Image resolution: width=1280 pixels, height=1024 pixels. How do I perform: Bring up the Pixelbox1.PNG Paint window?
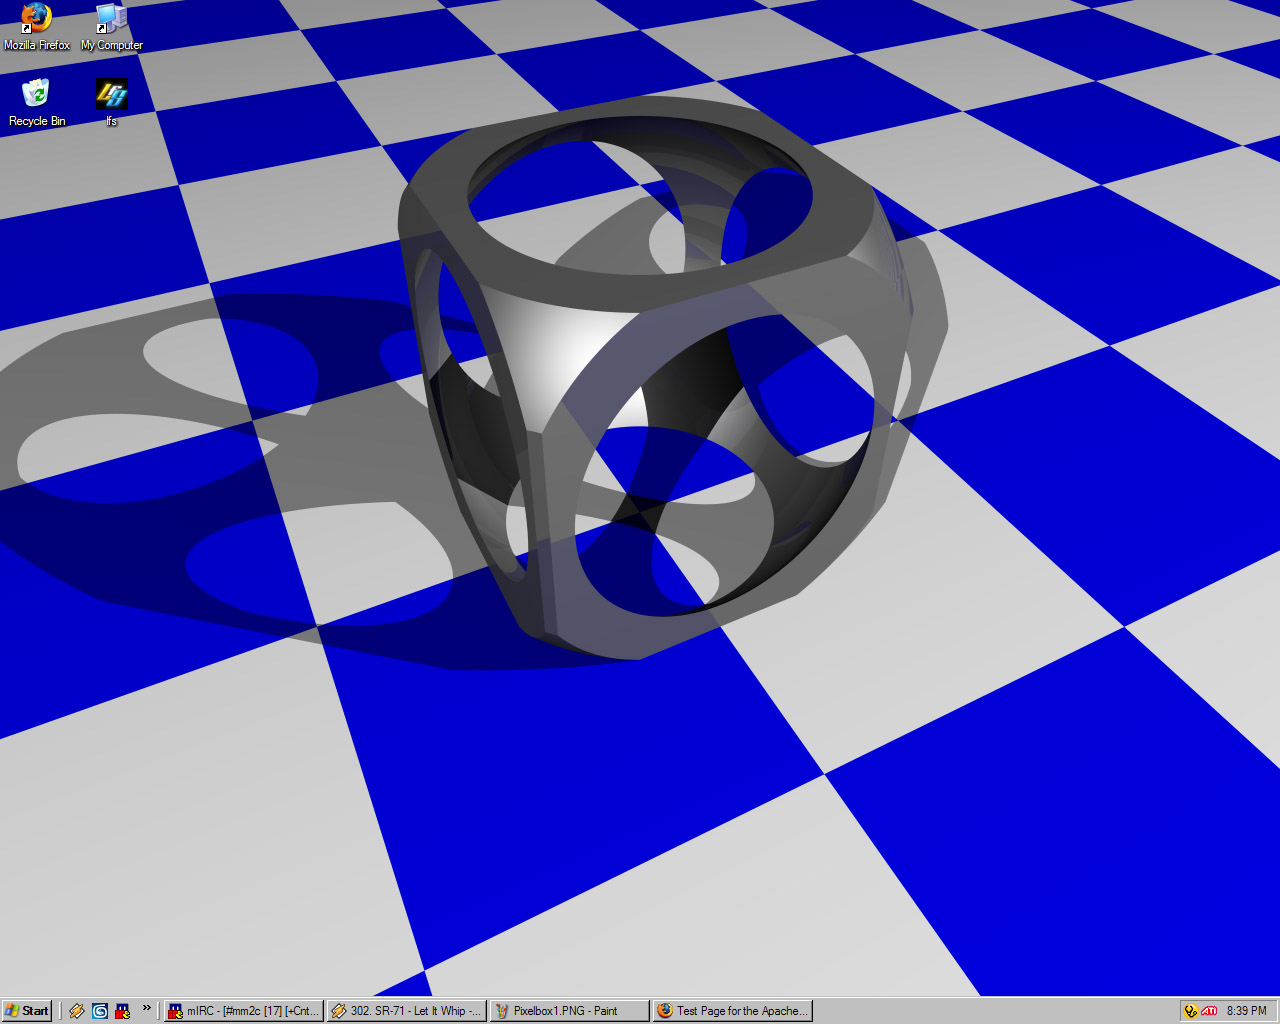pos(570,1011)
